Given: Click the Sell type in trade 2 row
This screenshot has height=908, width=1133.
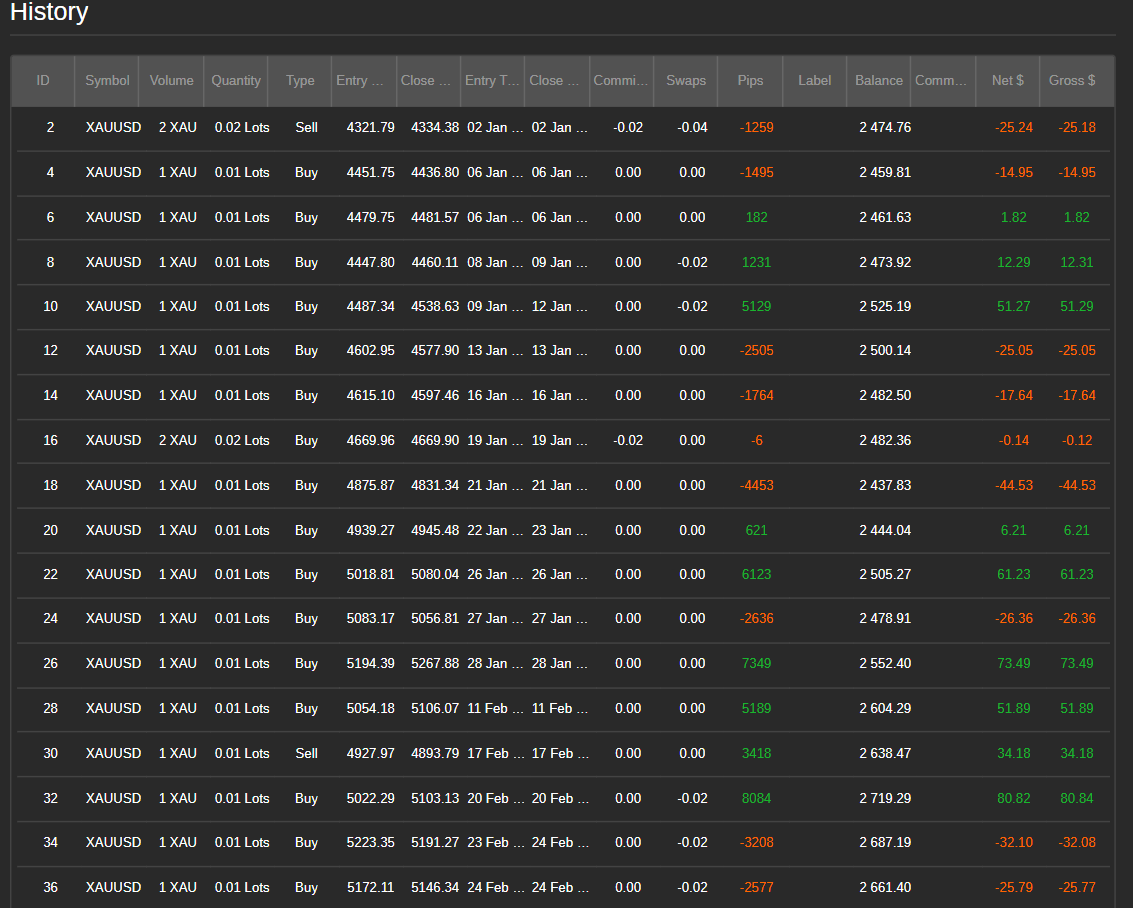Looking at the screenshot, I should (x=306, y=128).
